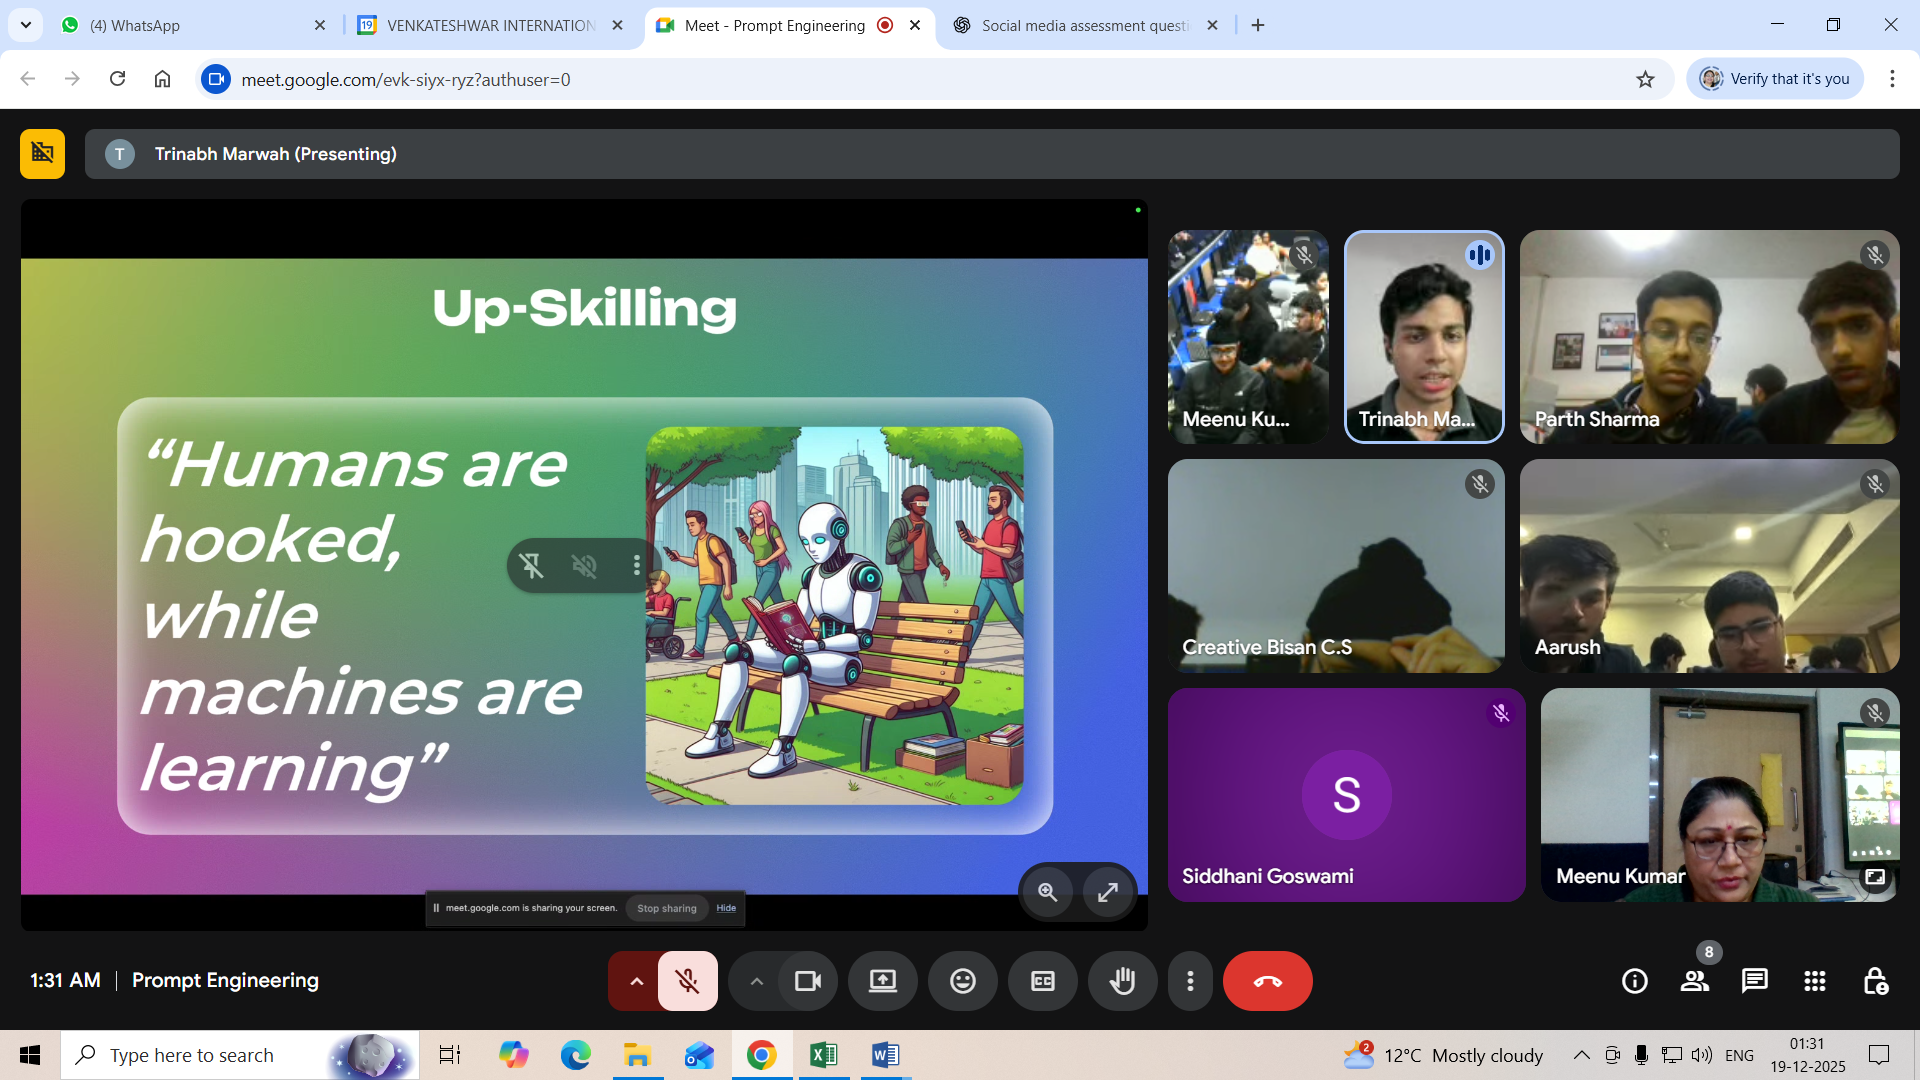Show the participants people icon
Image resolution: width=1920 pixels, height=1080 pixels.
click(x=1694, y=981)
